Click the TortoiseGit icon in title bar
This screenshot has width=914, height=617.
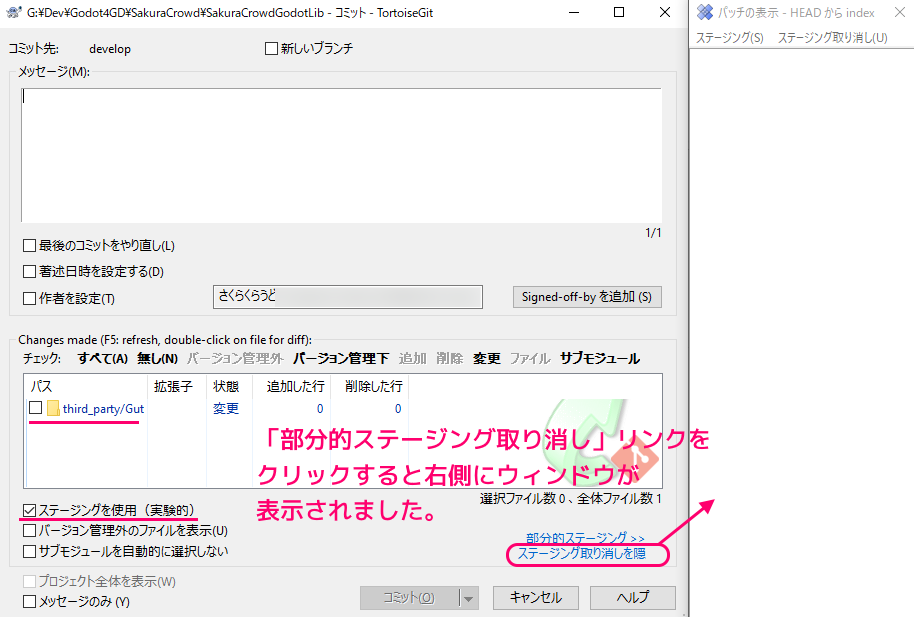pos(13,13)
